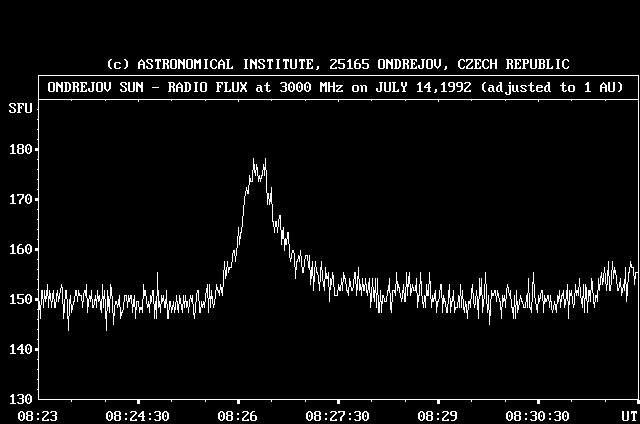The width and height of the screenshot is (640, 424).
Task: Click the Astronomical Institute copyright text
Action: [338, 64]
